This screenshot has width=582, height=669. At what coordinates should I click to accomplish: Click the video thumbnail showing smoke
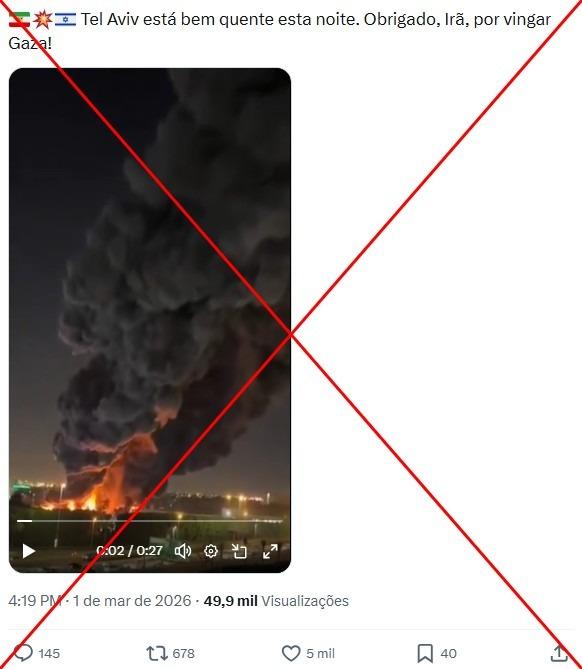click(x=150, y=299)
